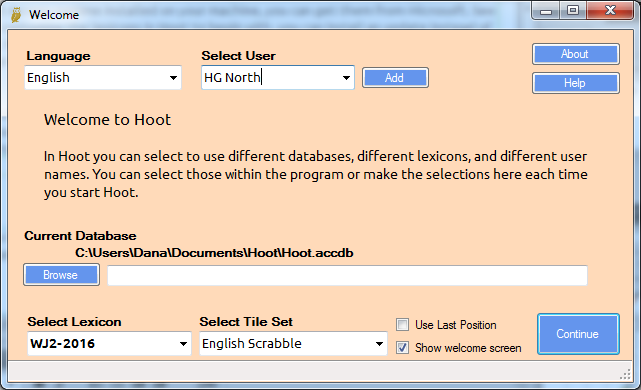
Task: Click the Select Lexicon label
Action: 74,322
